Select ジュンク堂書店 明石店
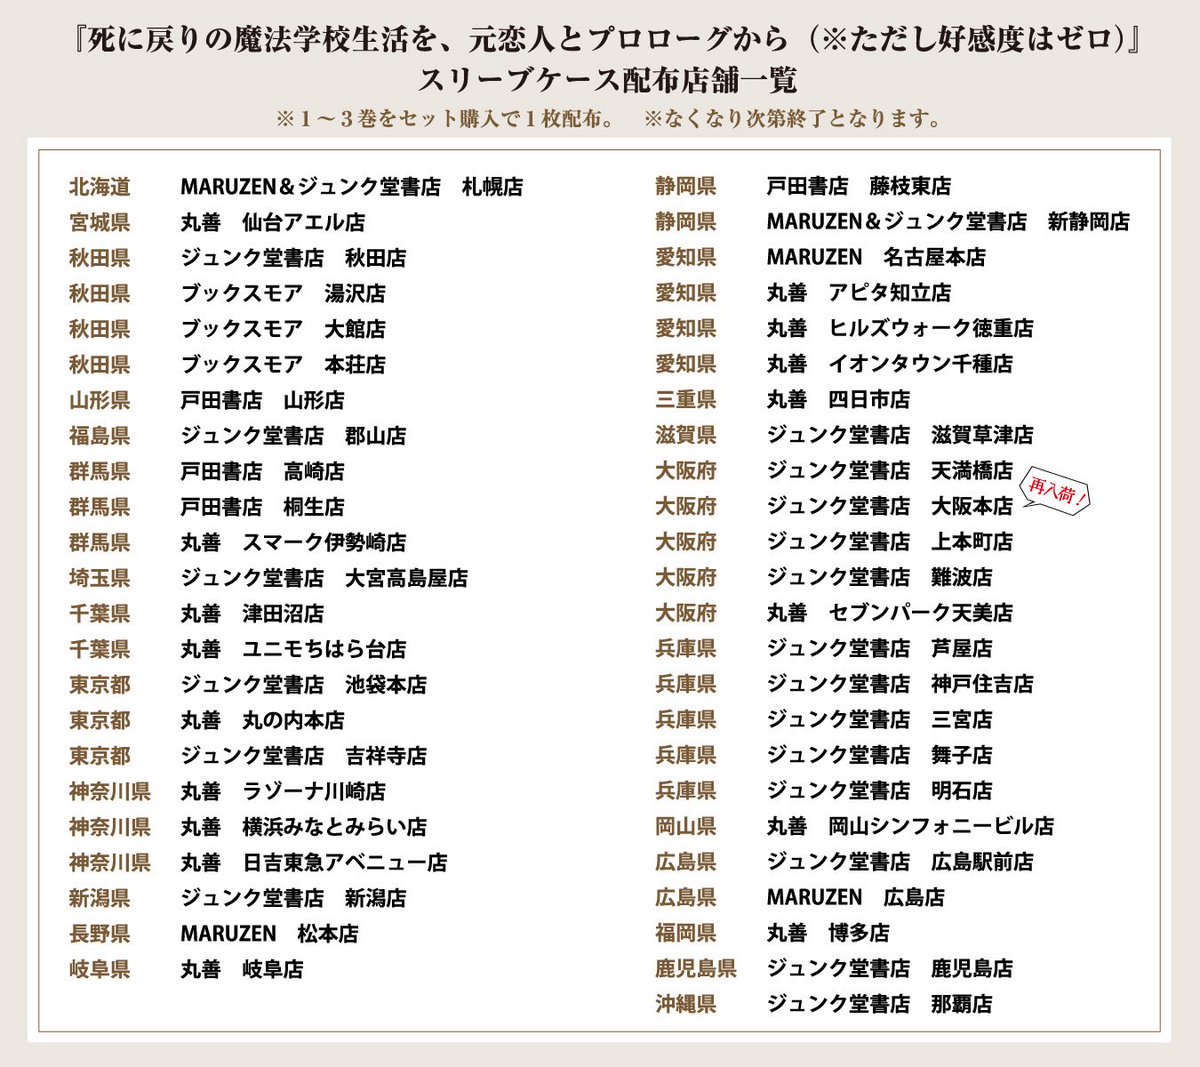1200x1067 pixels. tap(880, 790)
